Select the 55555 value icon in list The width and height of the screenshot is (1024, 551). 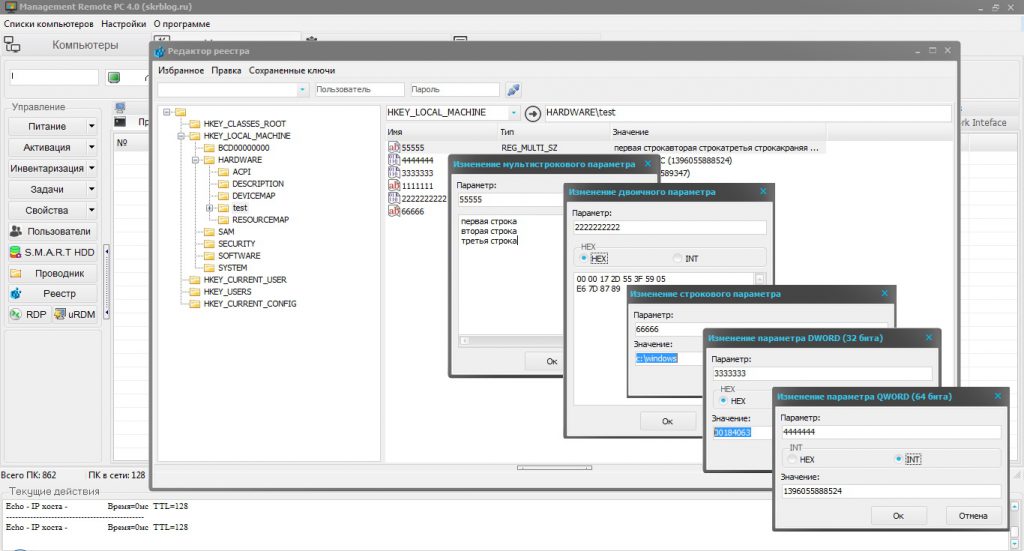394,148
